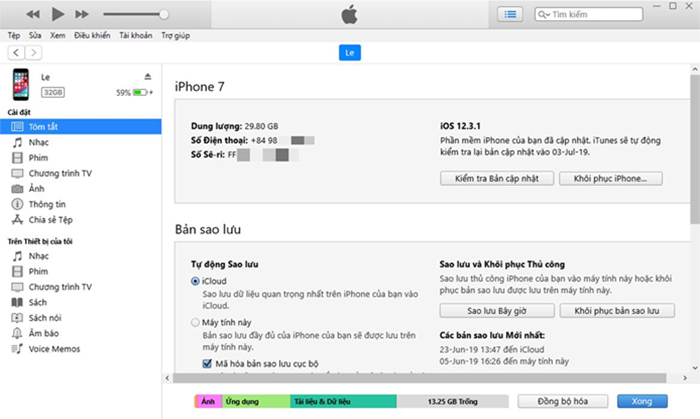This screenshot has height=419, width=700.
Task: Click the Apple logo display
Action: 350,14
